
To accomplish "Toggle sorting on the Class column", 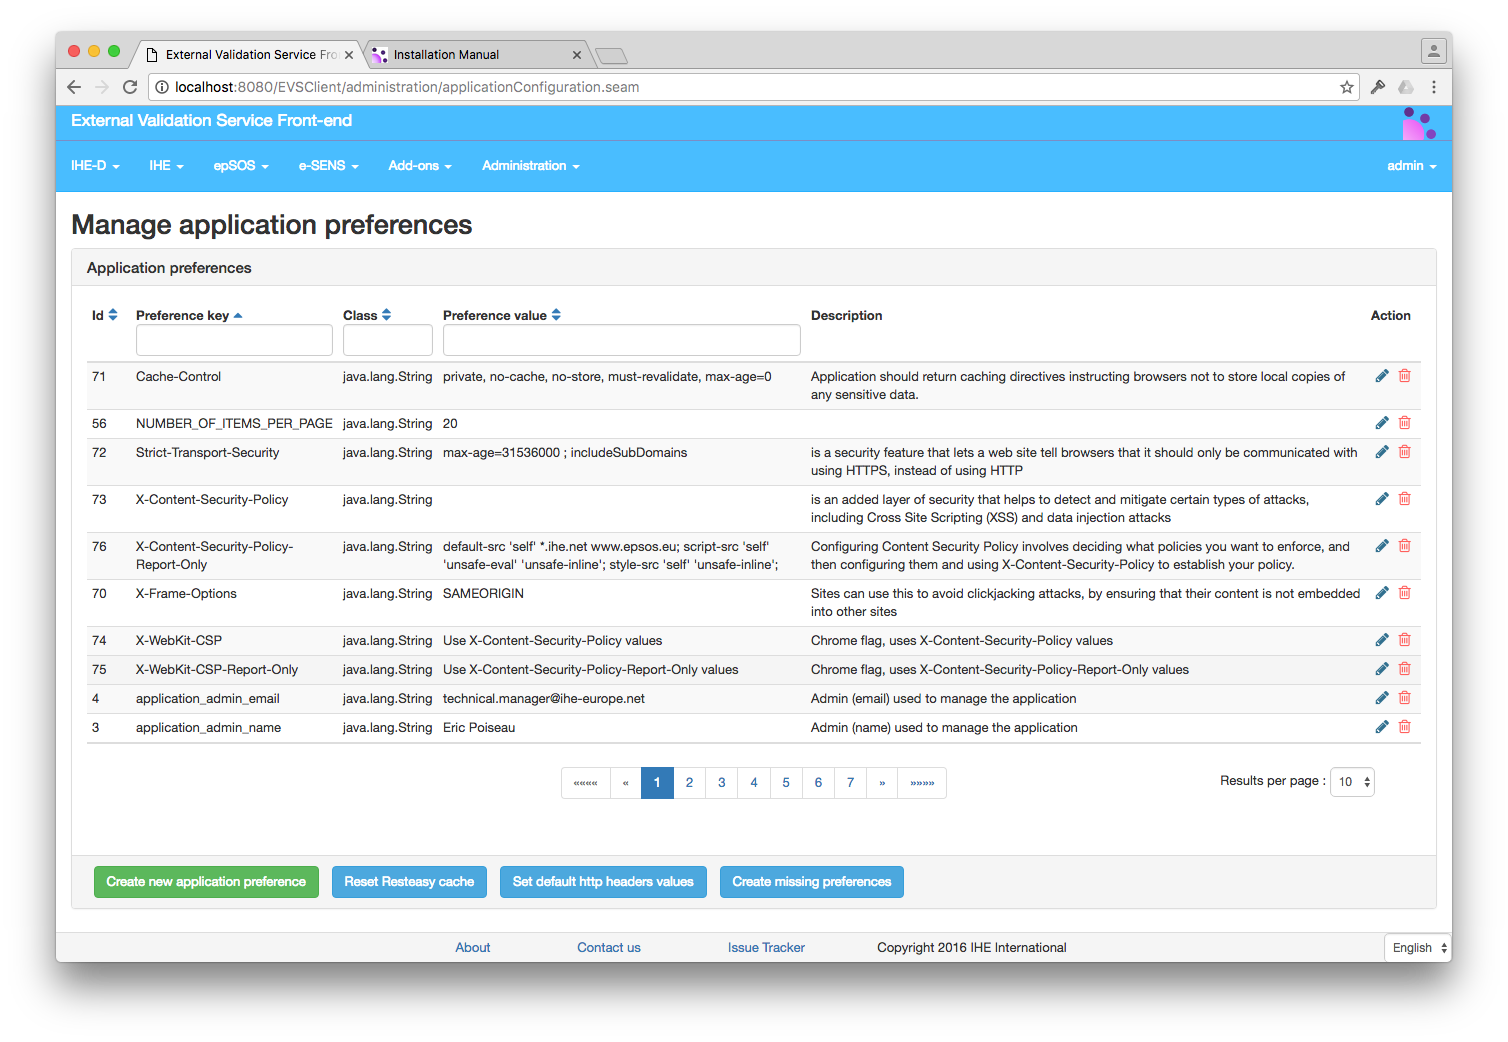I will pos(386,314).
